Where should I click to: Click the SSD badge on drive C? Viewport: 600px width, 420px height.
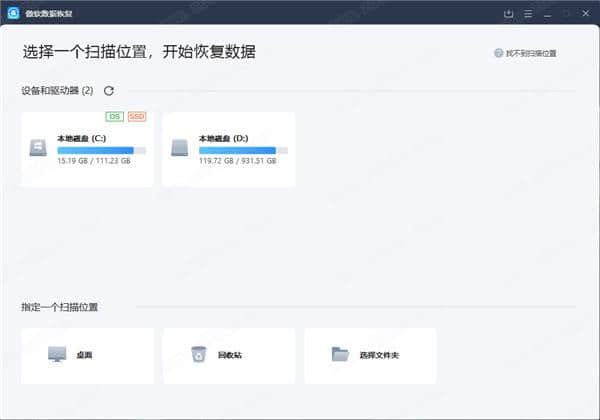(137, 116)
